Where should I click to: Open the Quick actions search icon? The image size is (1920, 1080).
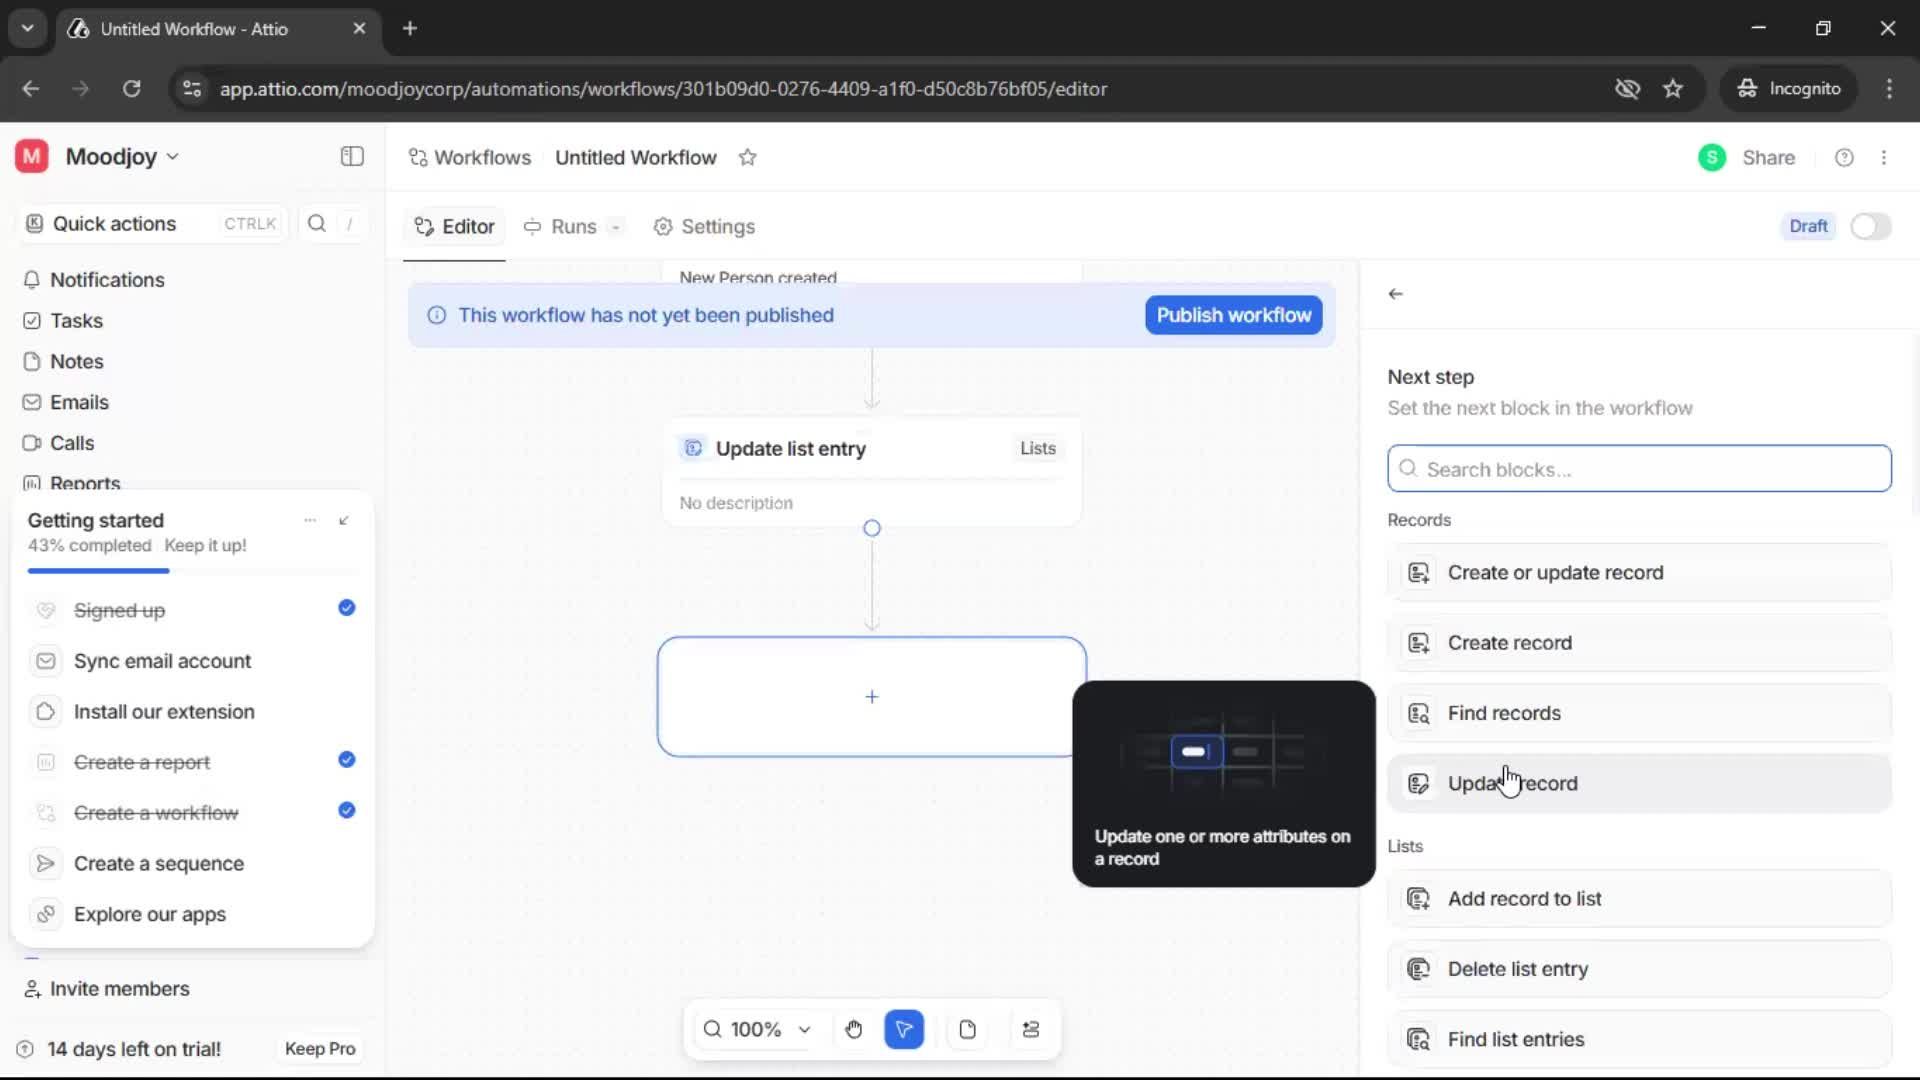coord(316,223)
